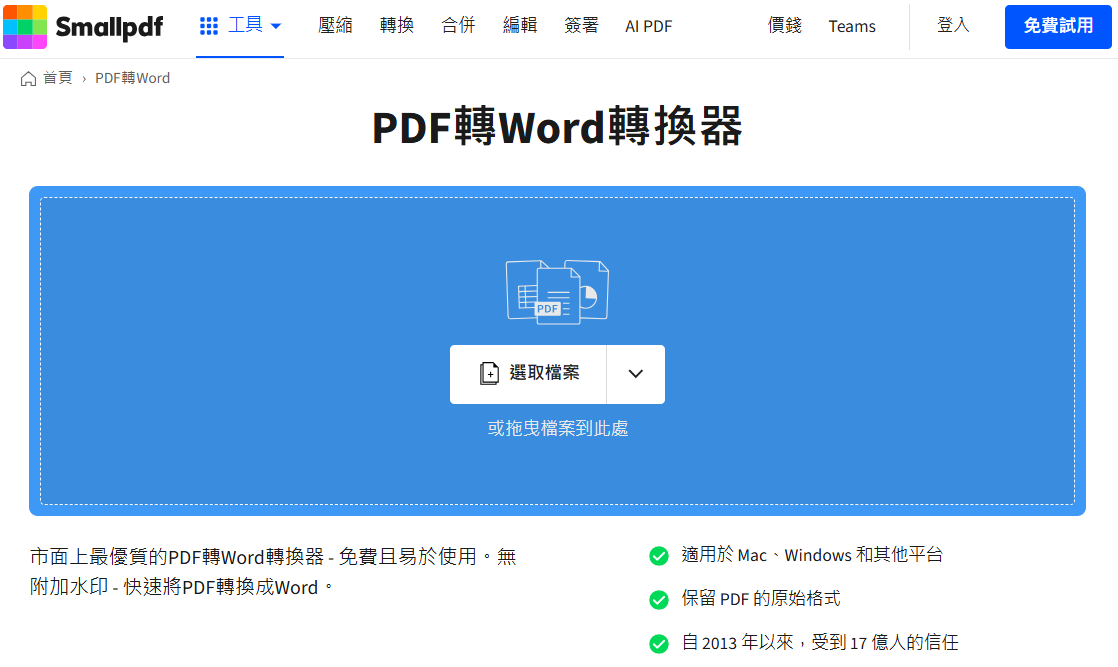The width and height of the screenshot is (1118, 667).
Task: Open the 編輯 menu item
Action: click(x=520, y=26)
